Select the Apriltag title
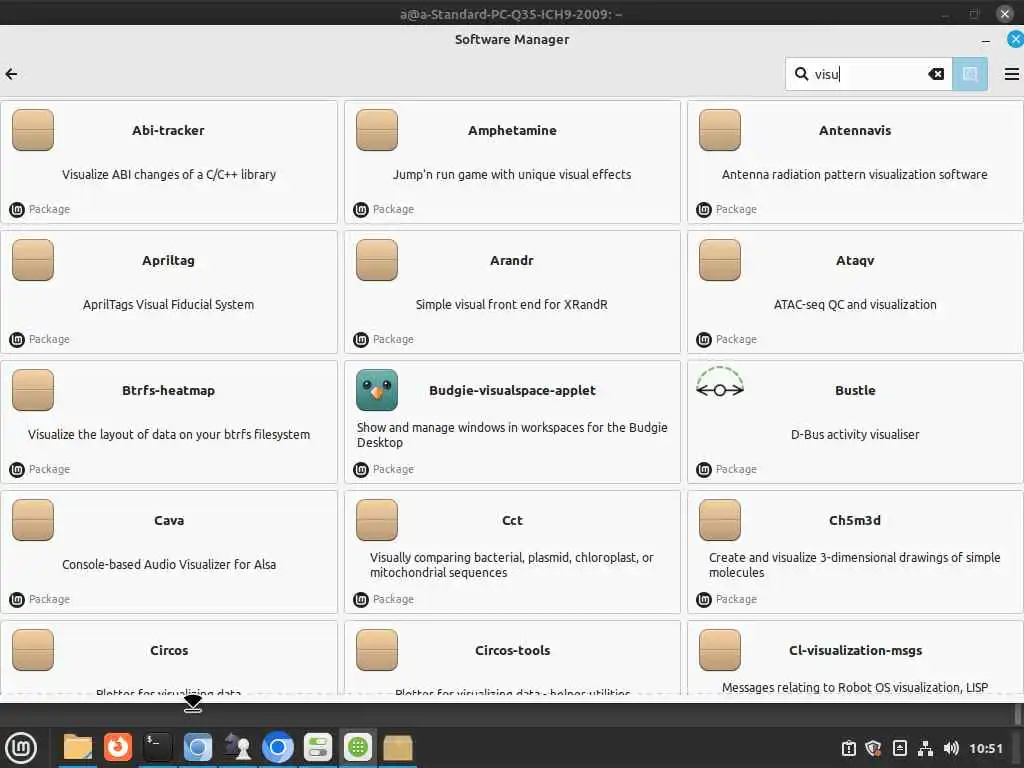Screen dimensions: 1024x768 (x=168, y=260)
